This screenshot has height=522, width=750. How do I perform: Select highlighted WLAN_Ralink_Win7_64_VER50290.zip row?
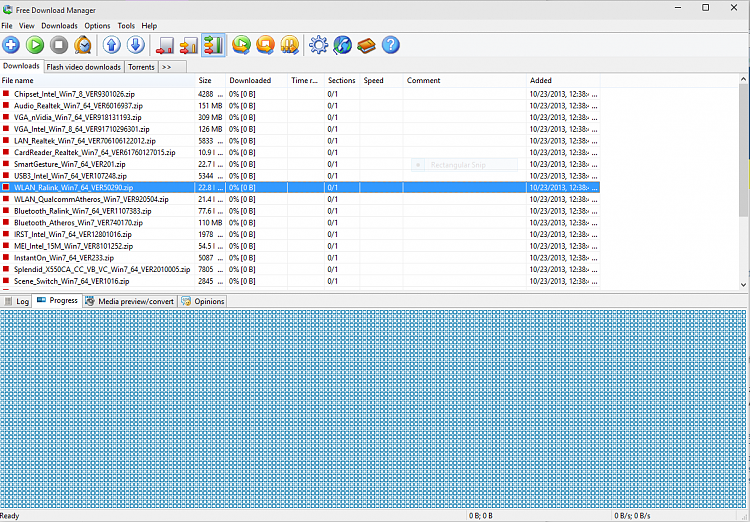[300, 188]
